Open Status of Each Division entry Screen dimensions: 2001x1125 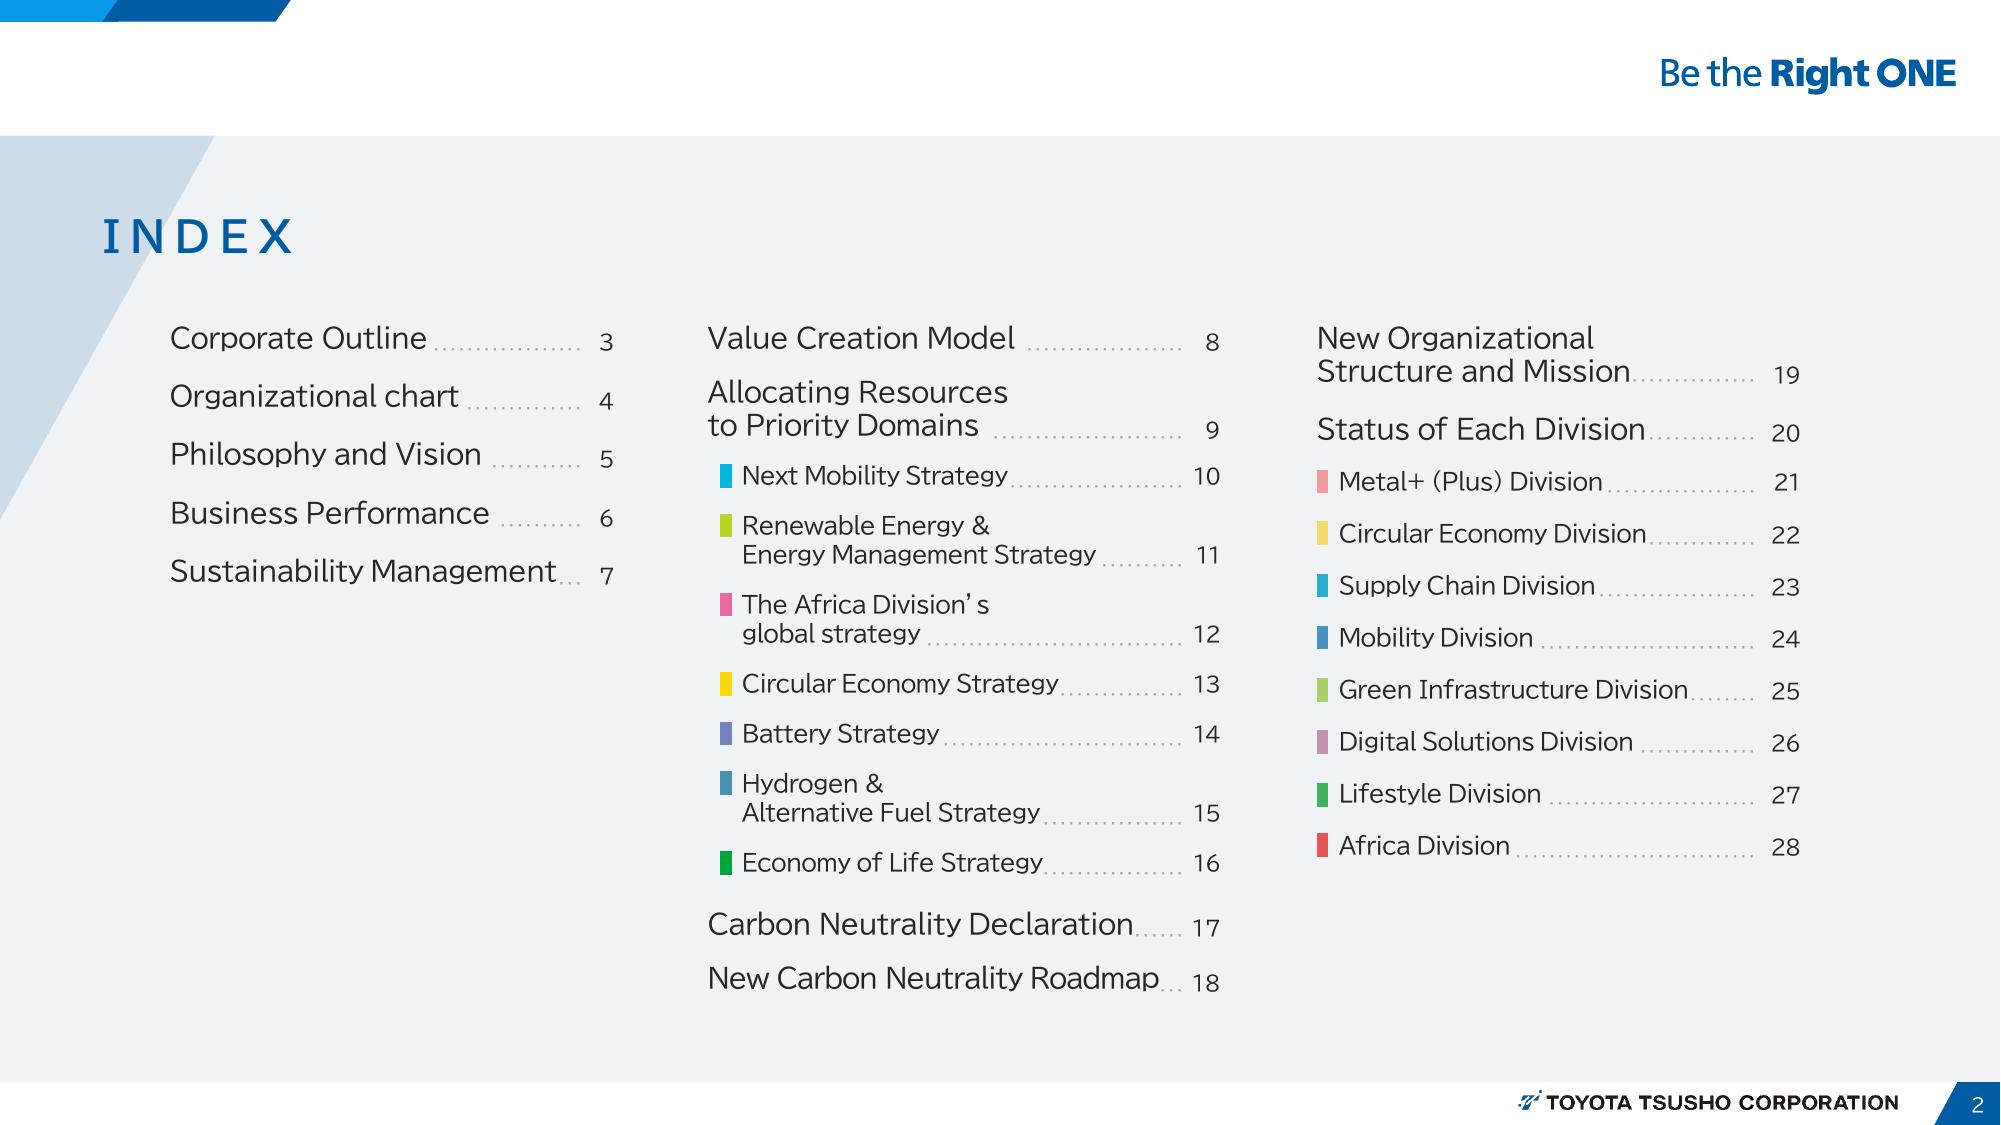tap(1480, 430)
